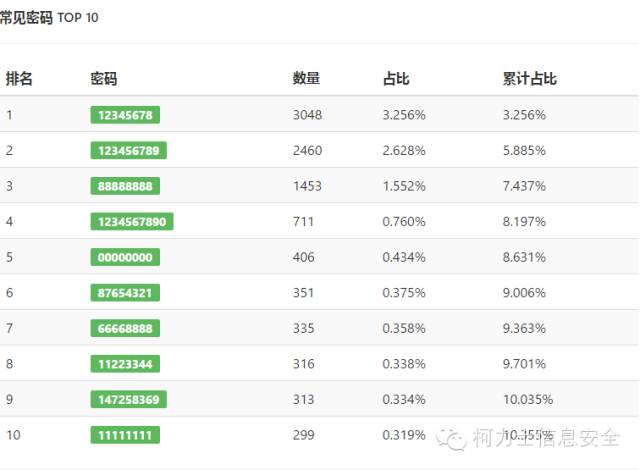Click the 常见密码 TOP 10 heading
Image resolution: width=640 pixels, height=470 pixels.
(49, 18)
